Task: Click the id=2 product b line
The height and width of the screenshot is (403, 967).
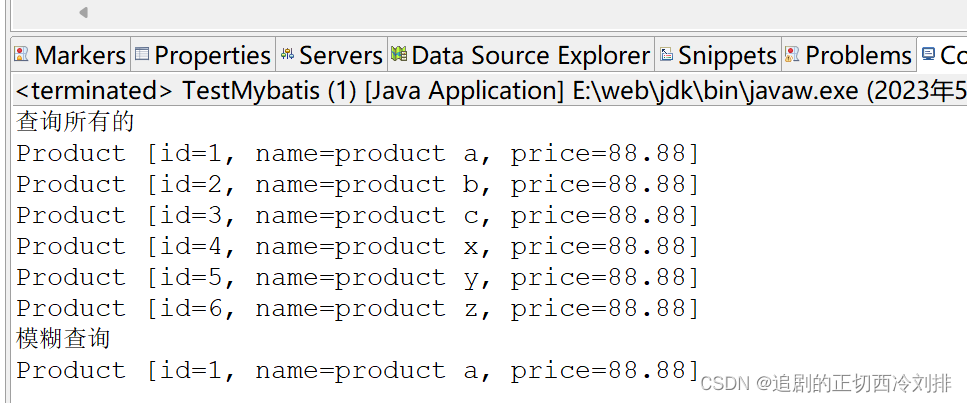Action: tap(358, 184)
